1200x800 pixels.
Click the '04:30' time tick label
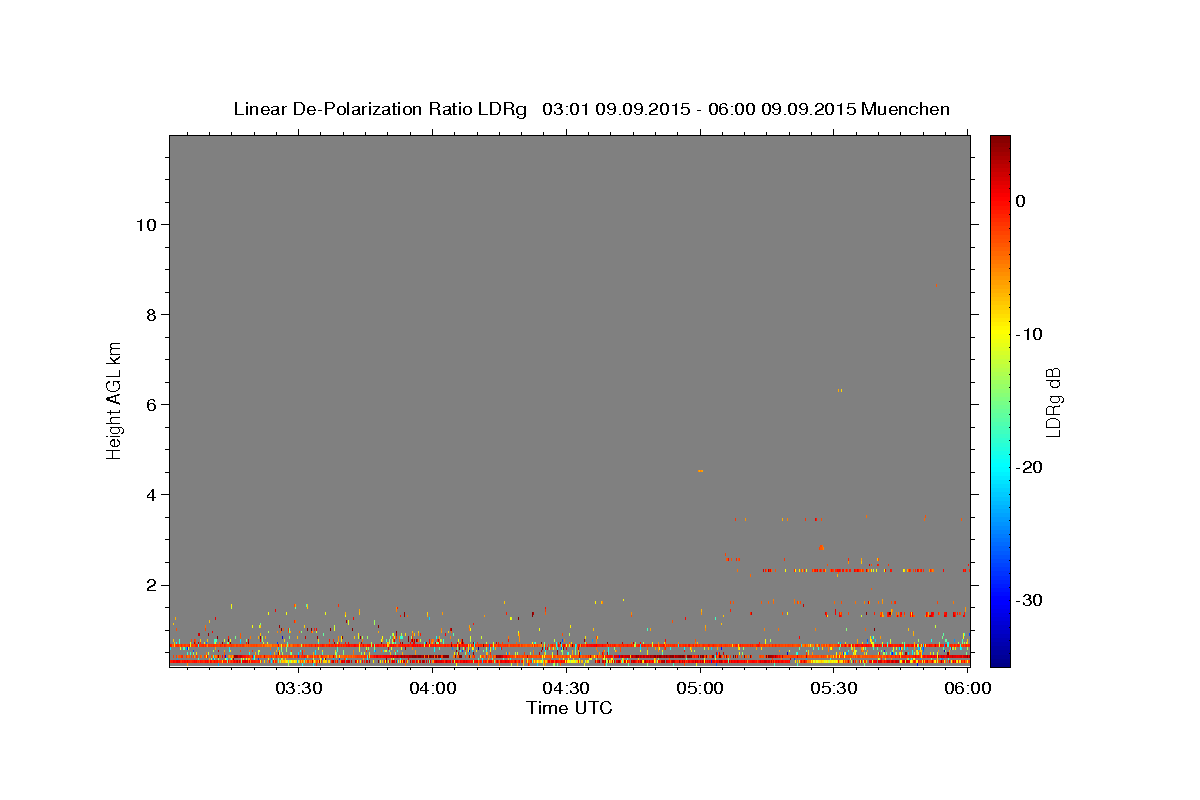pyautogui.click(x=566, y=688)
